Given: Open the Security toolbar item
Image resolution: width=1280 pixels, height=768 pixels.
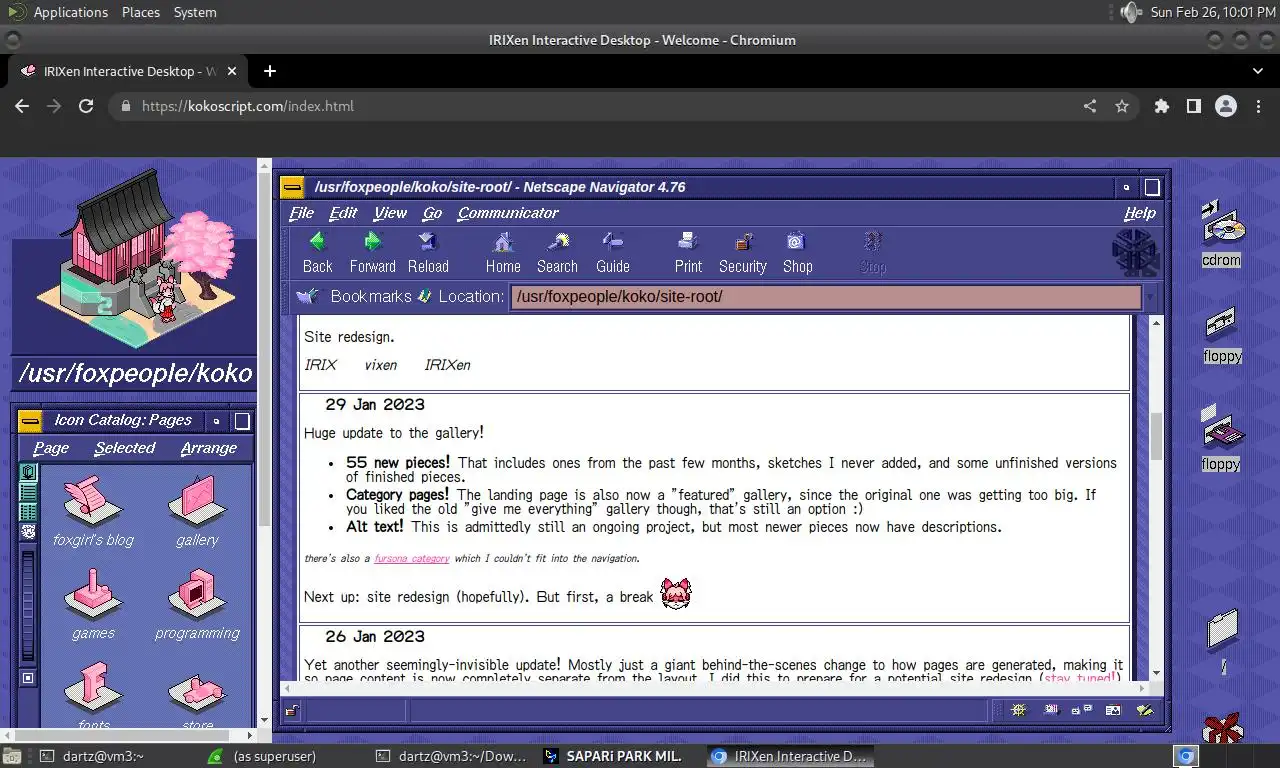Looking at the screenshot, I should [x=742, y=252].
